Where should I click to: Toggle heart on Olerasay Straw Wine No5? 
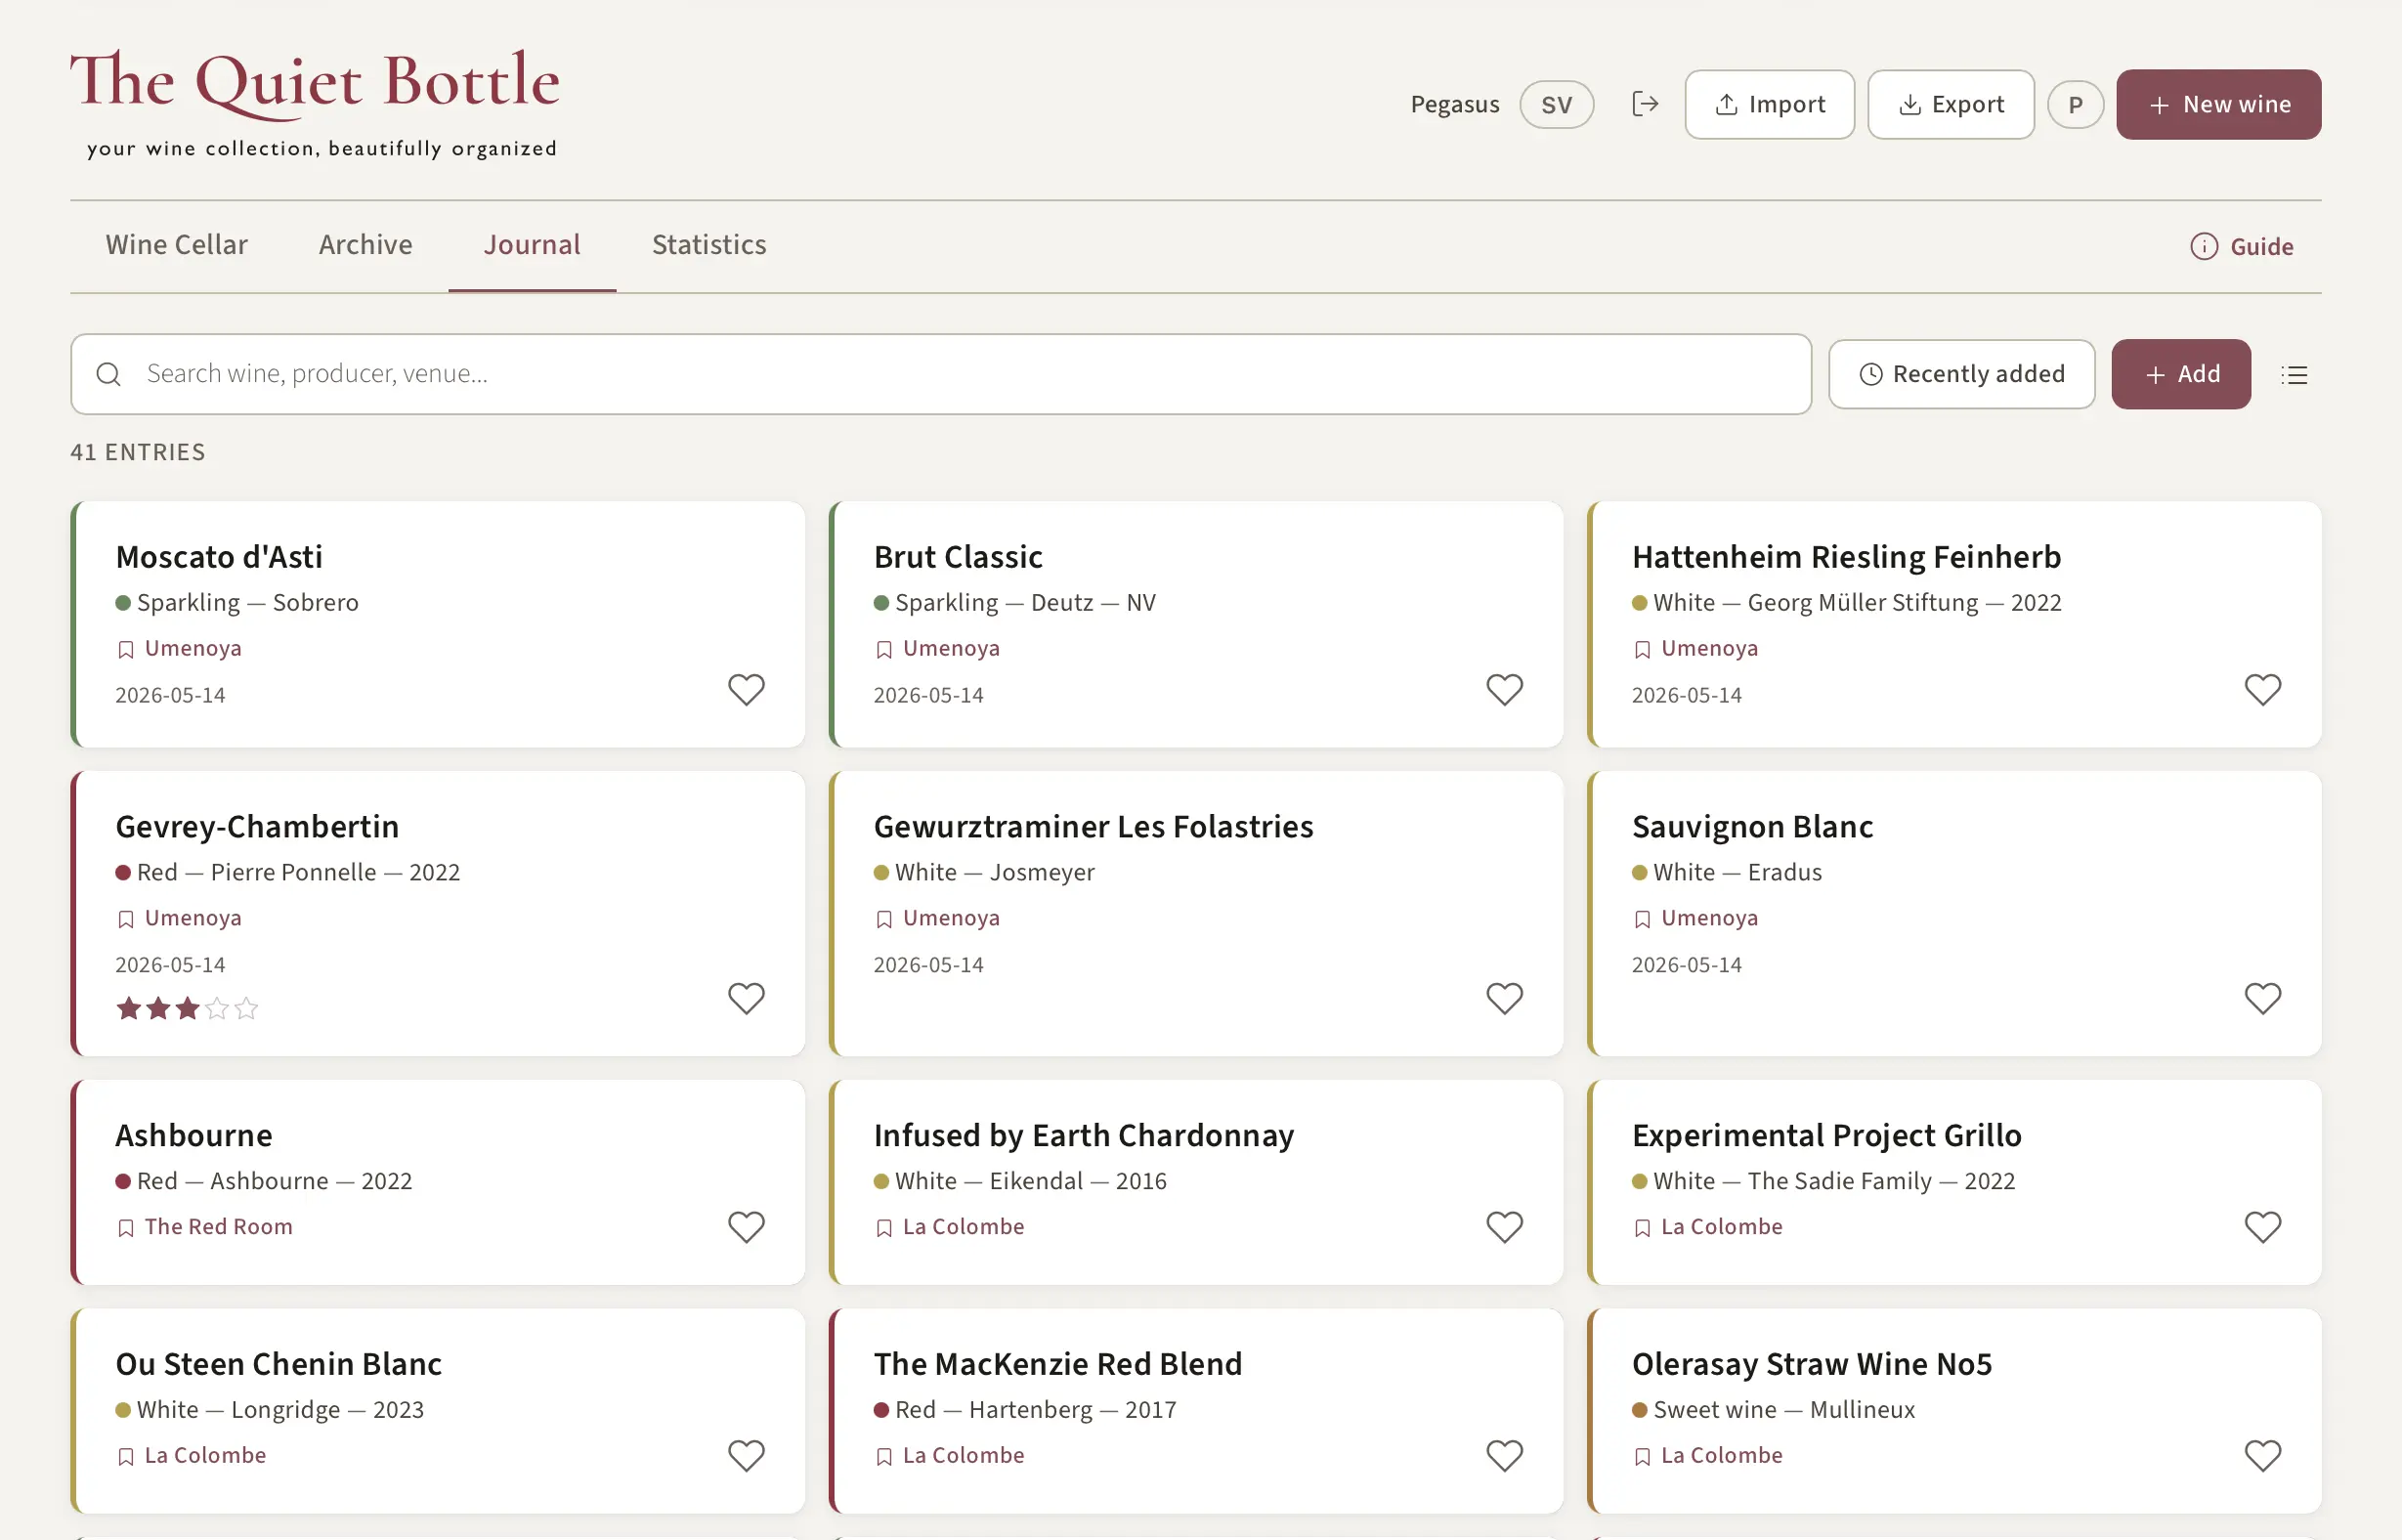coord(2263,1455)
